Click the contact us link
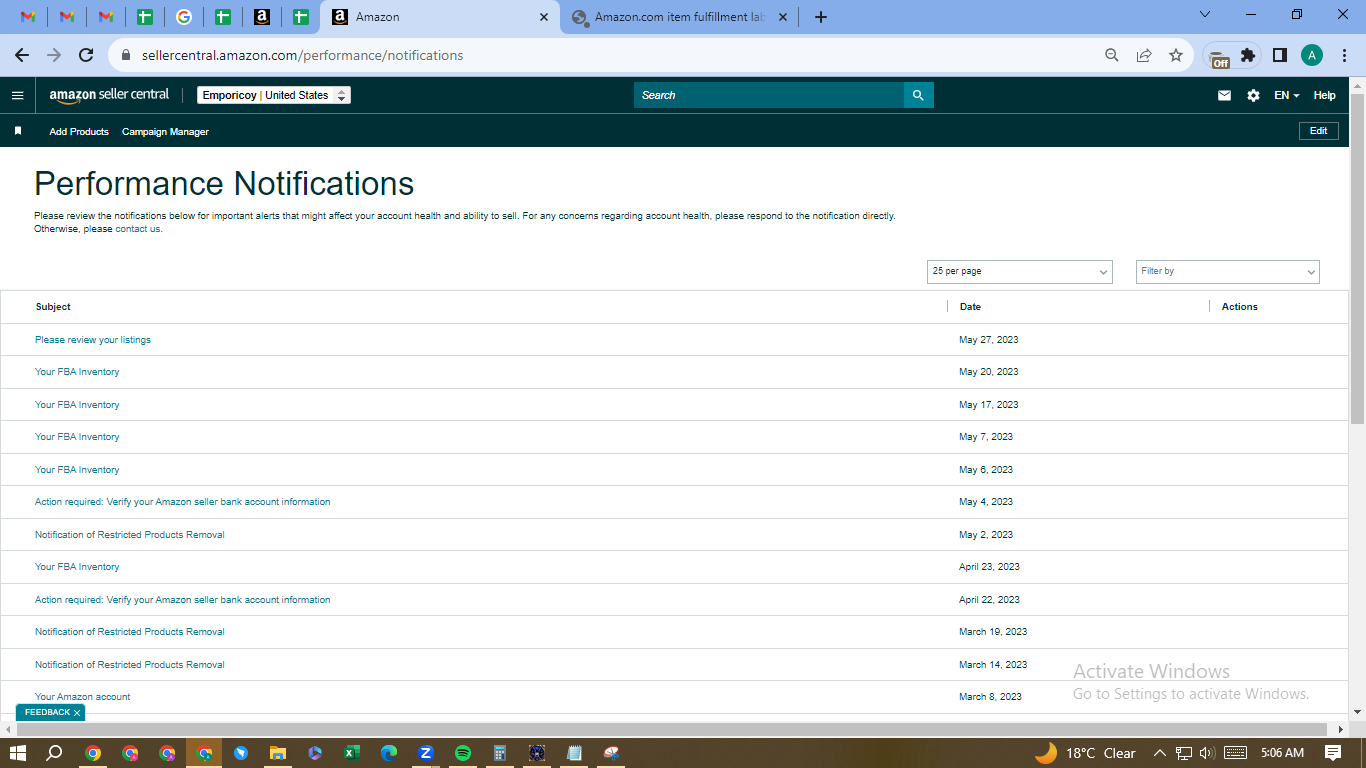Viewport: 1366px width, 768px height. [x=138, y=229]
